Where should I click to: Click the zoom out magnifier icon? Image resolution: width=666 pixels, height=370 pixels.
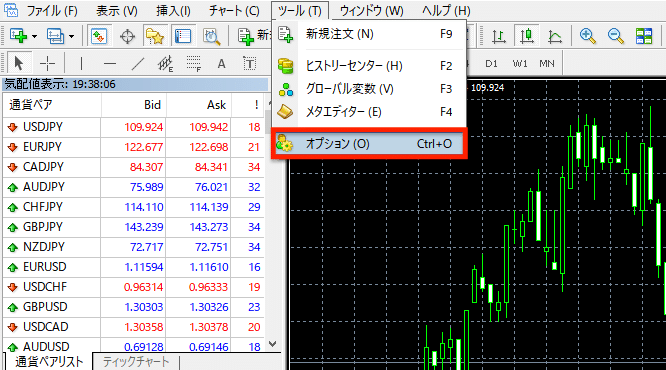615,36
